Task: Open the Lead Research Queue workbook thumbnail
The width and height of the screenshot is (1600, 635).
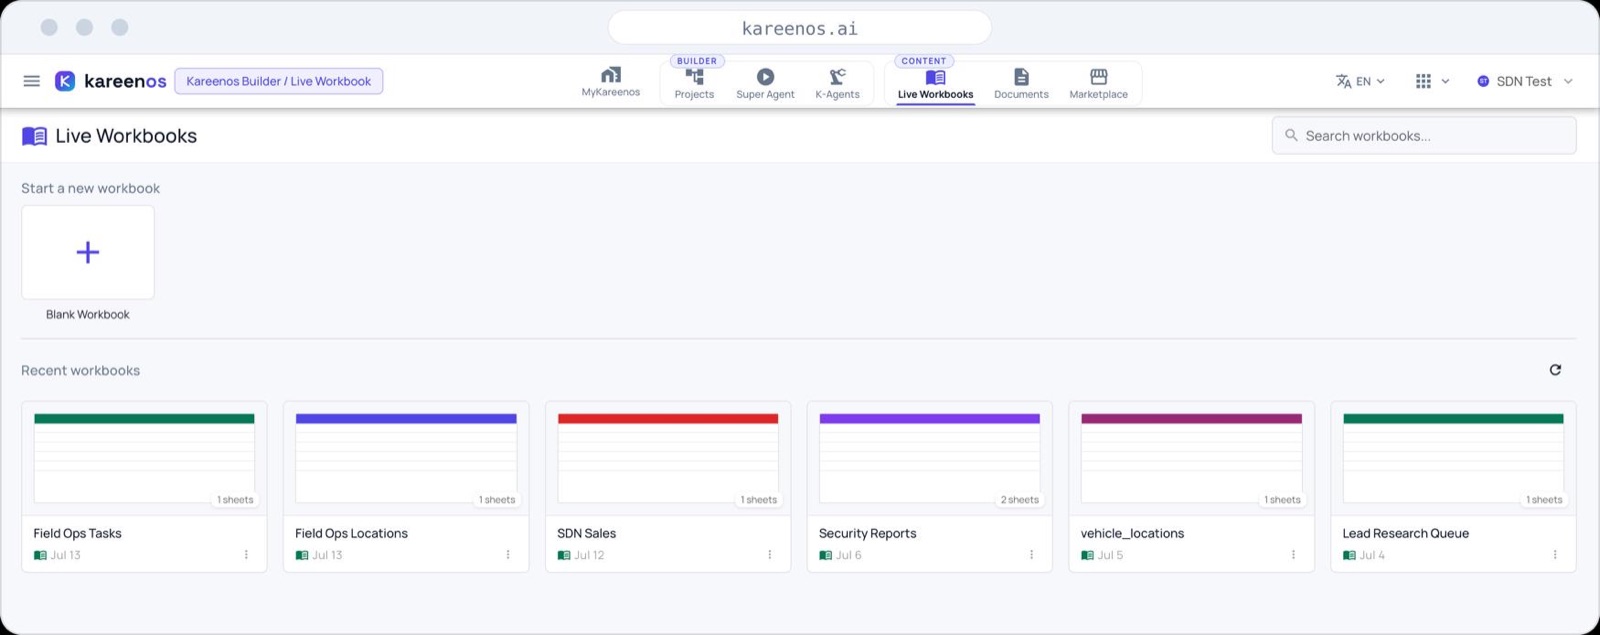Action: (1453, 458)
